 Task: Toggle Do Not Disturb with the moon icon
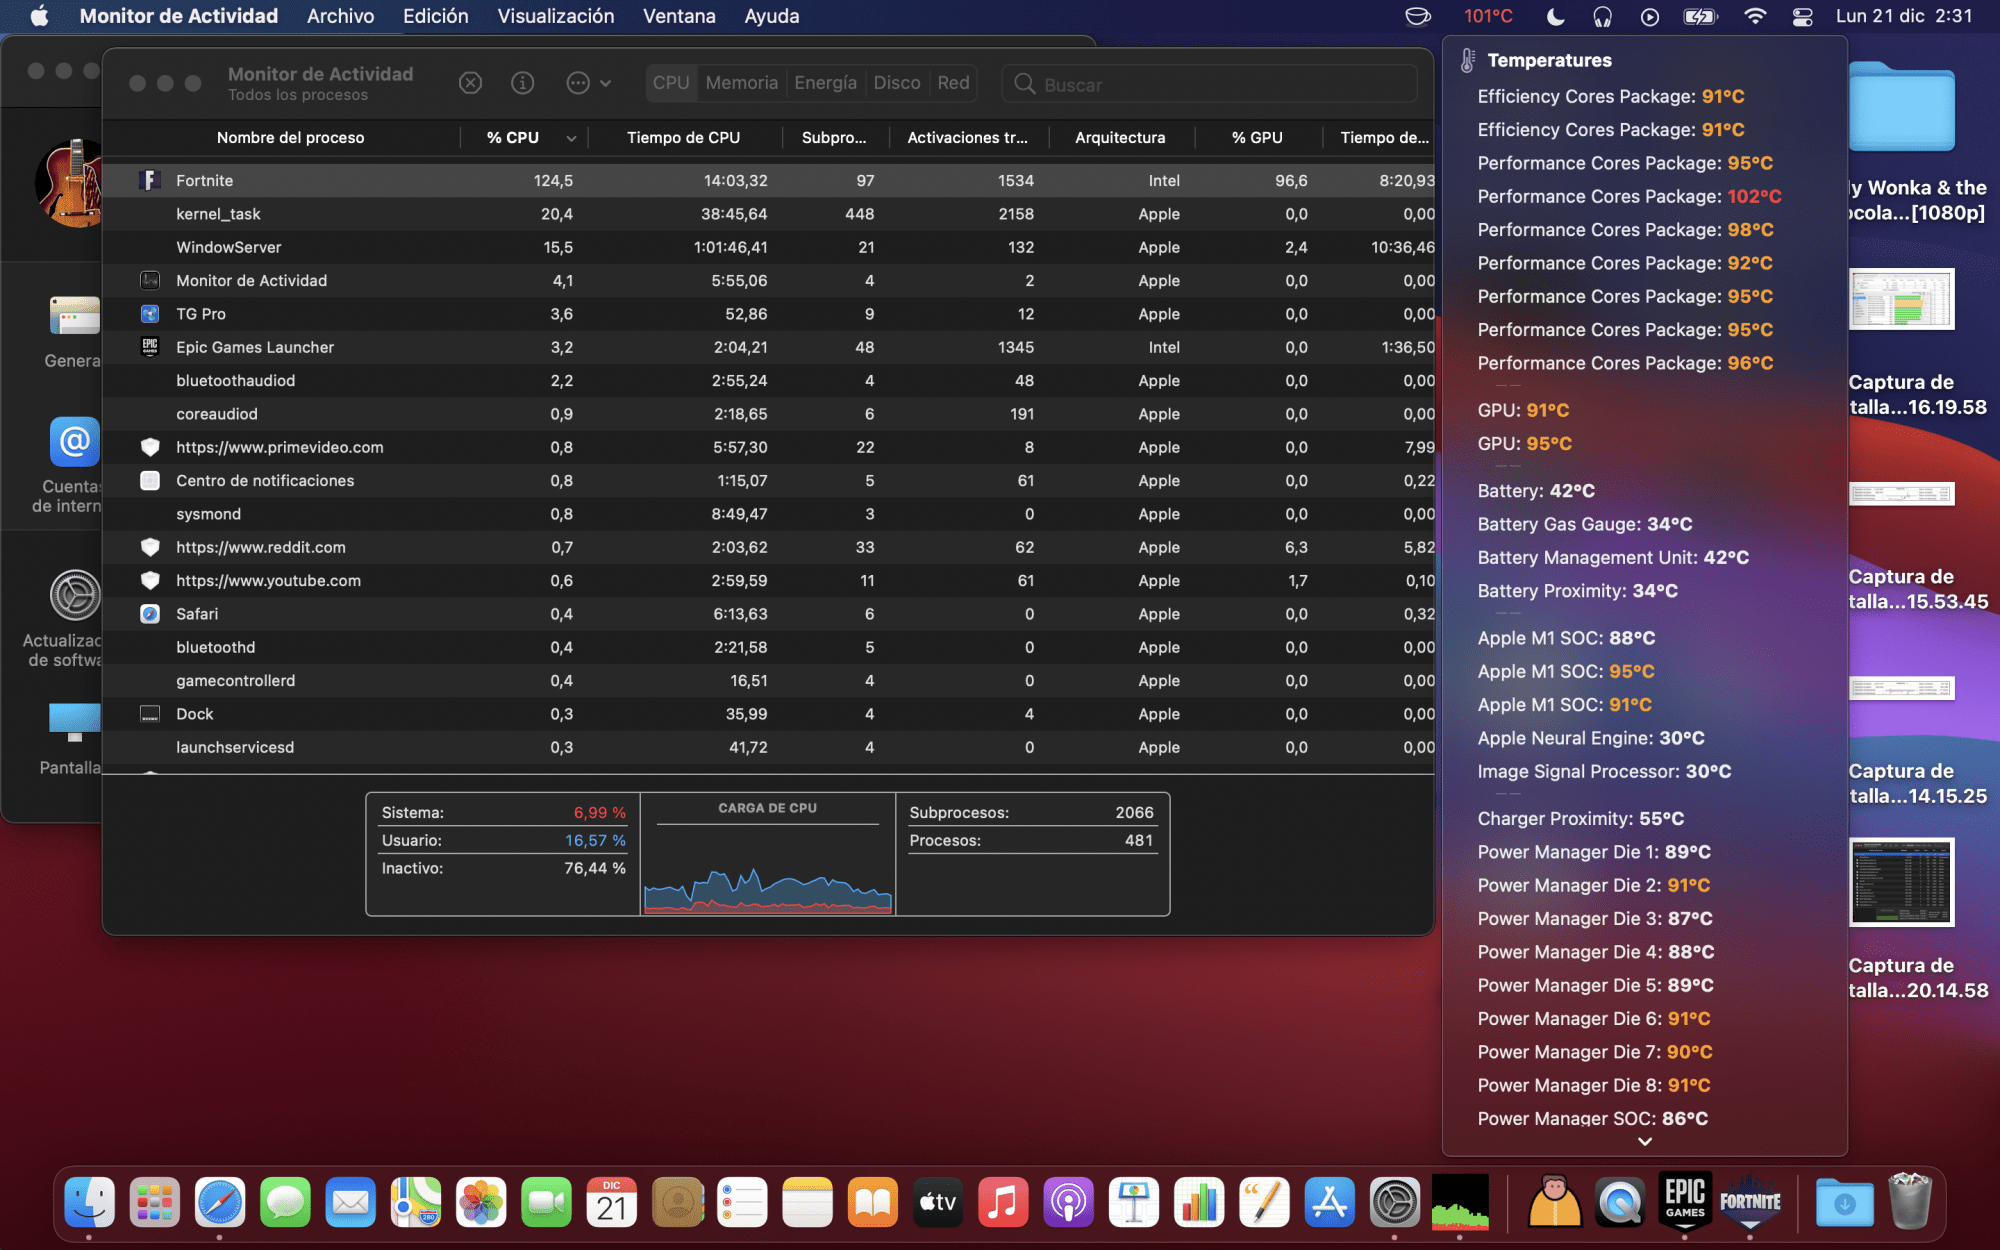1553,16
